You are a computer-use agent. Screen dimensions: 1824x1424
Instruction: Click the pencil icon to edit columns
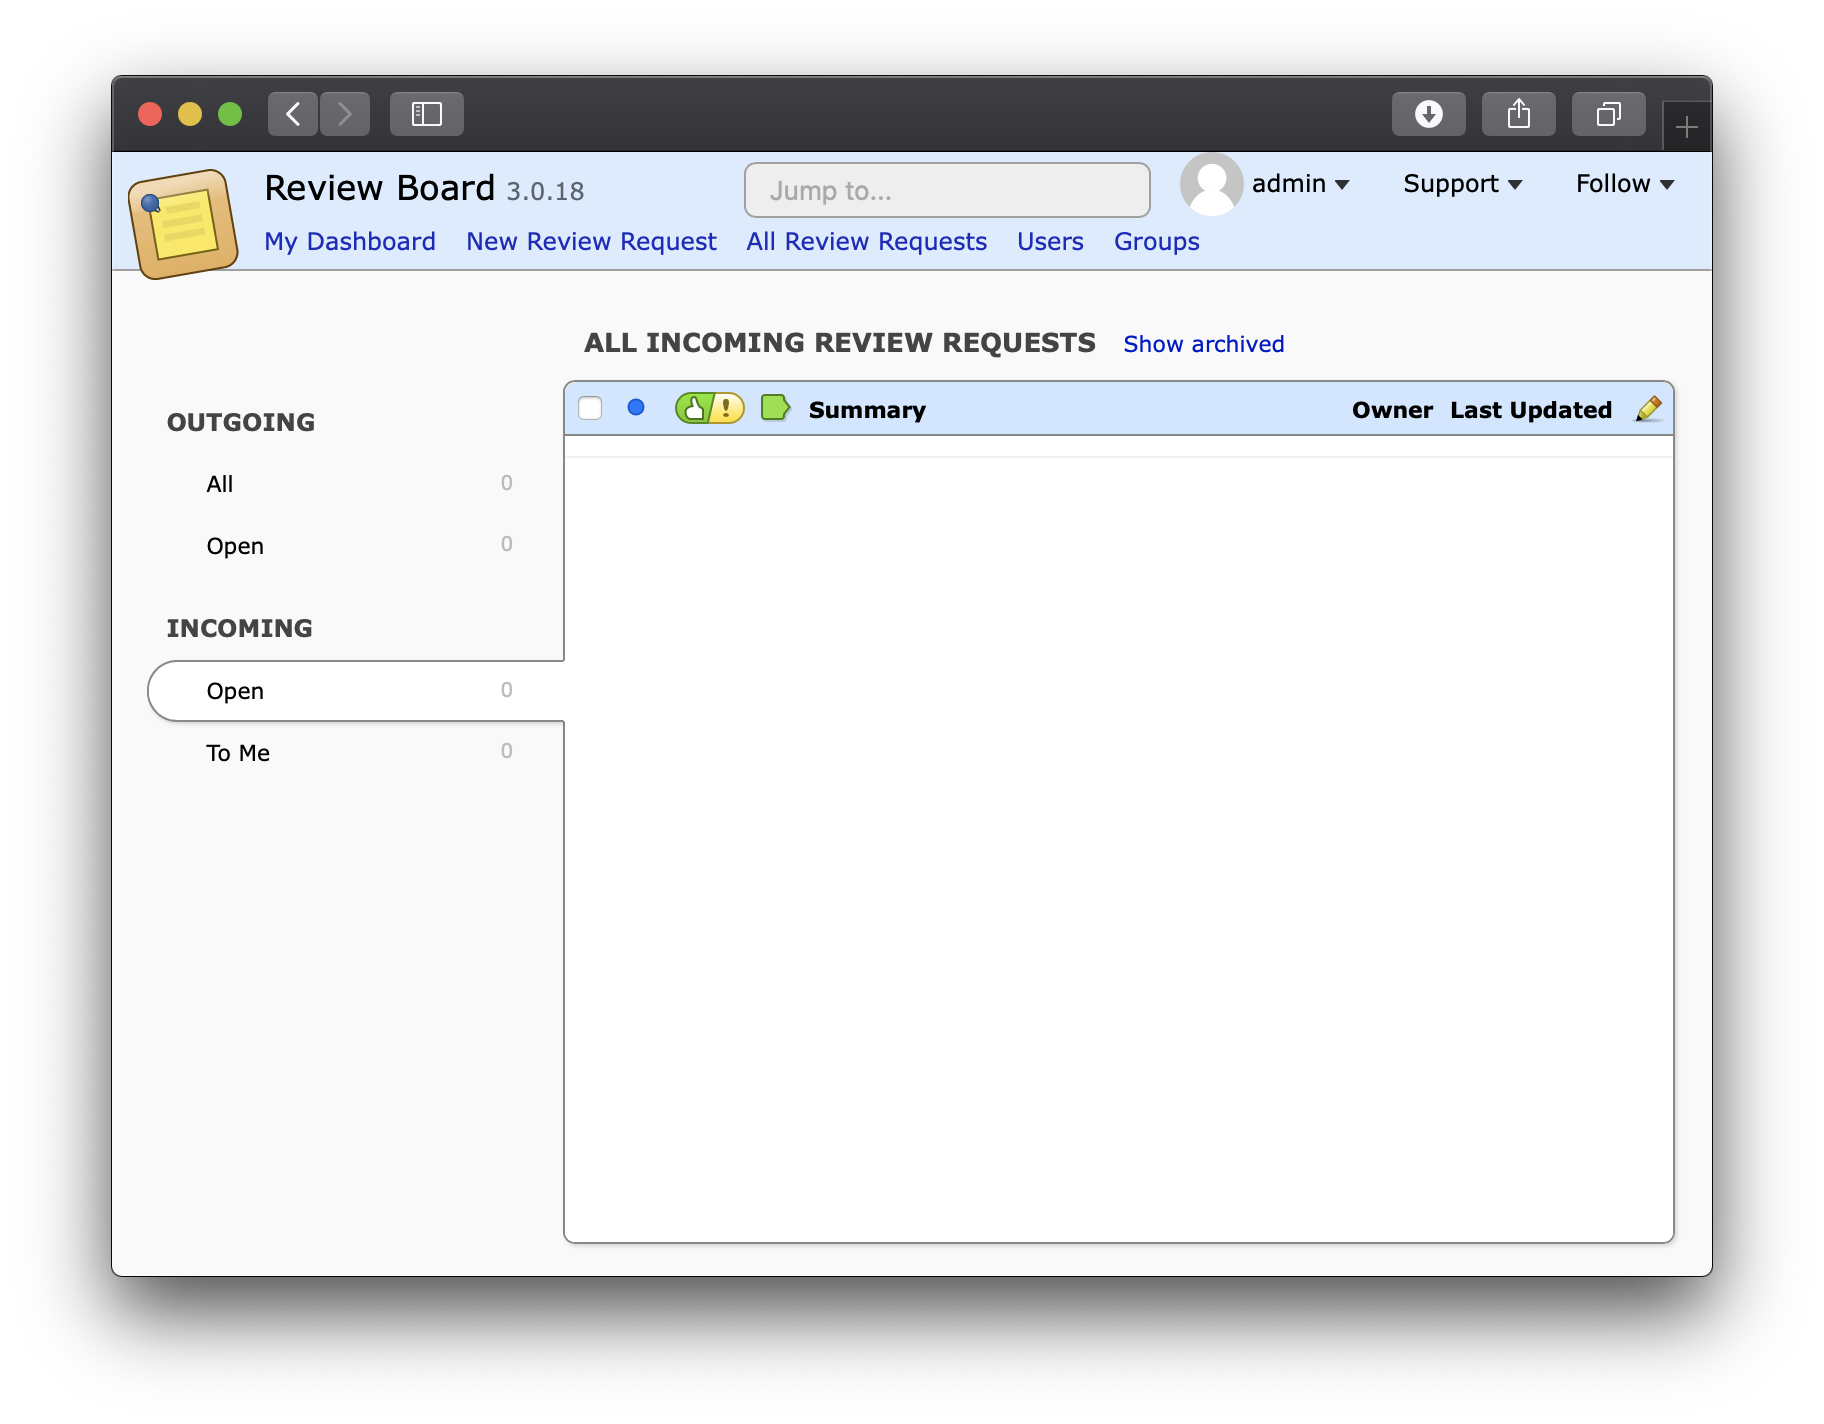1648,409
